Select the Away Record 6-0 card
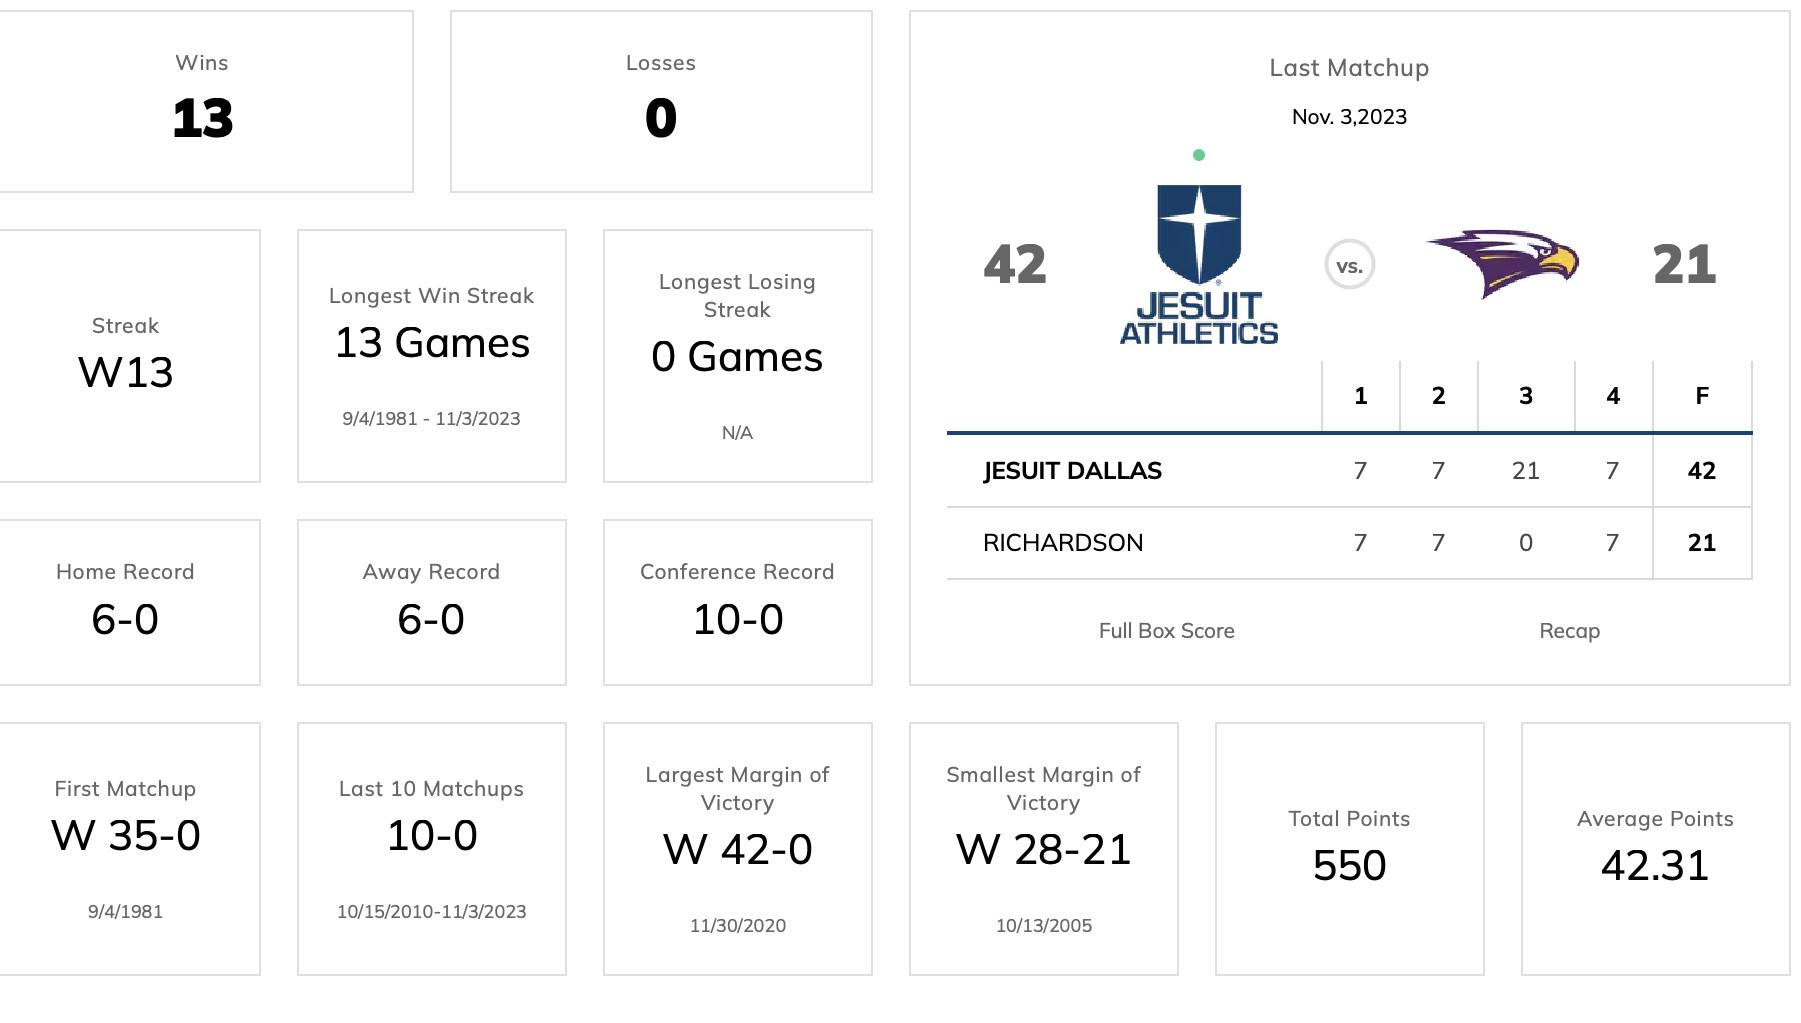The image size is (1801, 1023). [432, 602]
